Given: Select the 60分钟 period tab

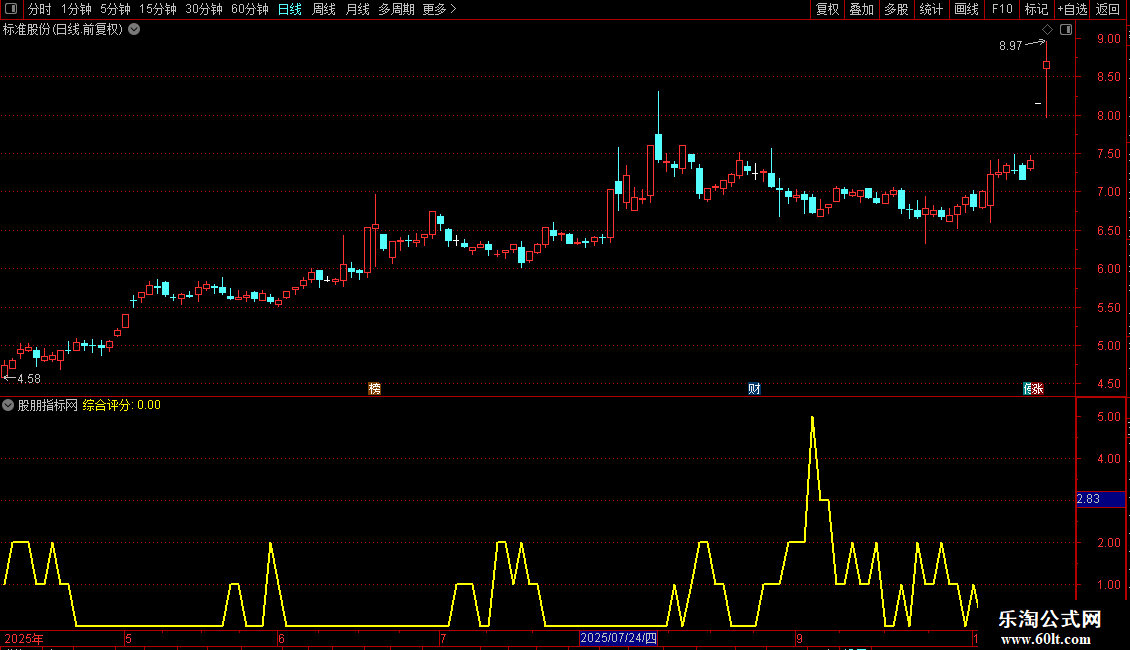Looking at the screenshot, I should pos(250,9).
